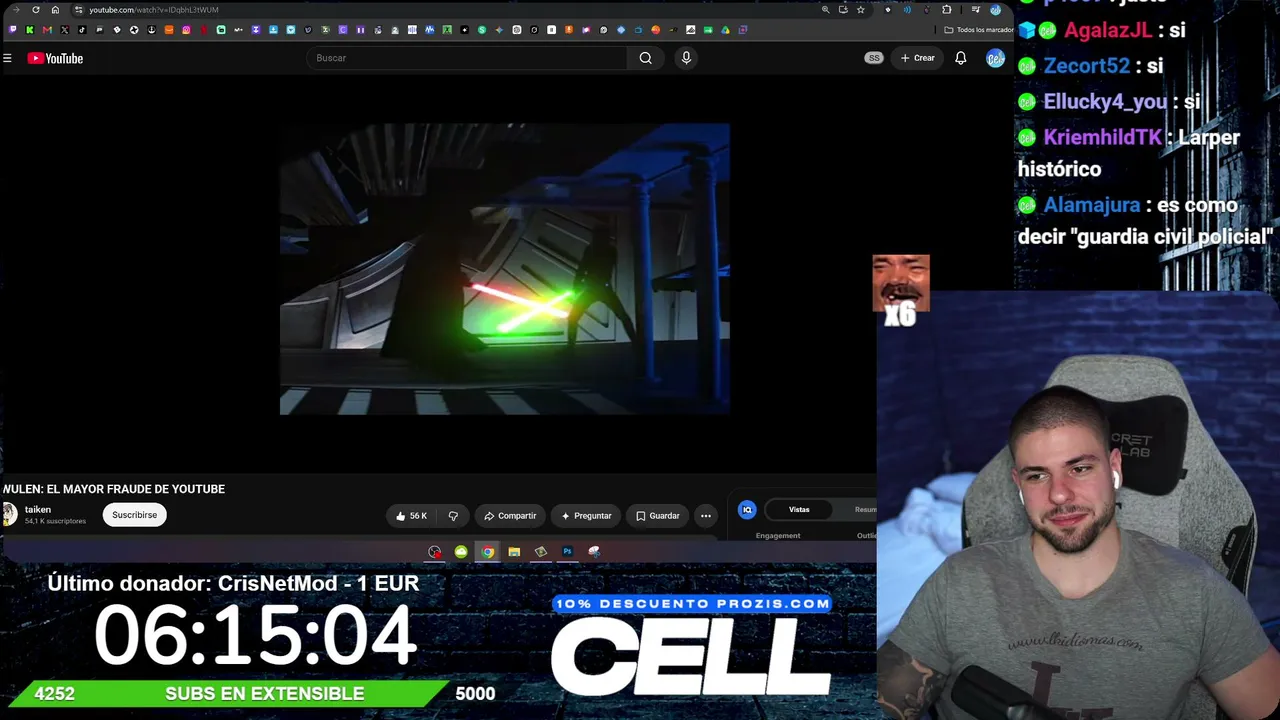Reload the page in Chrome
The width and height of the screenshot is (1280, 720).
click(x=36, y=10)
